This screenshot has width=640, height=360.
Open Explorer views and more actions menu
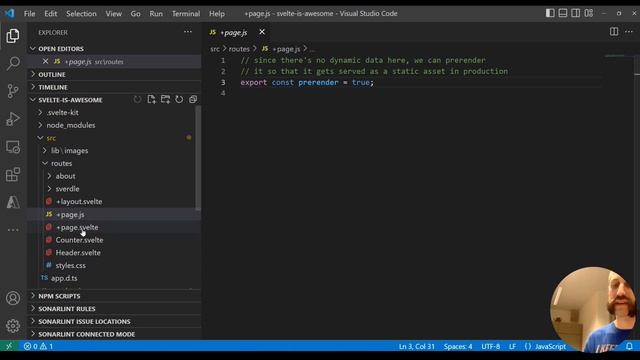coord(188,32)
